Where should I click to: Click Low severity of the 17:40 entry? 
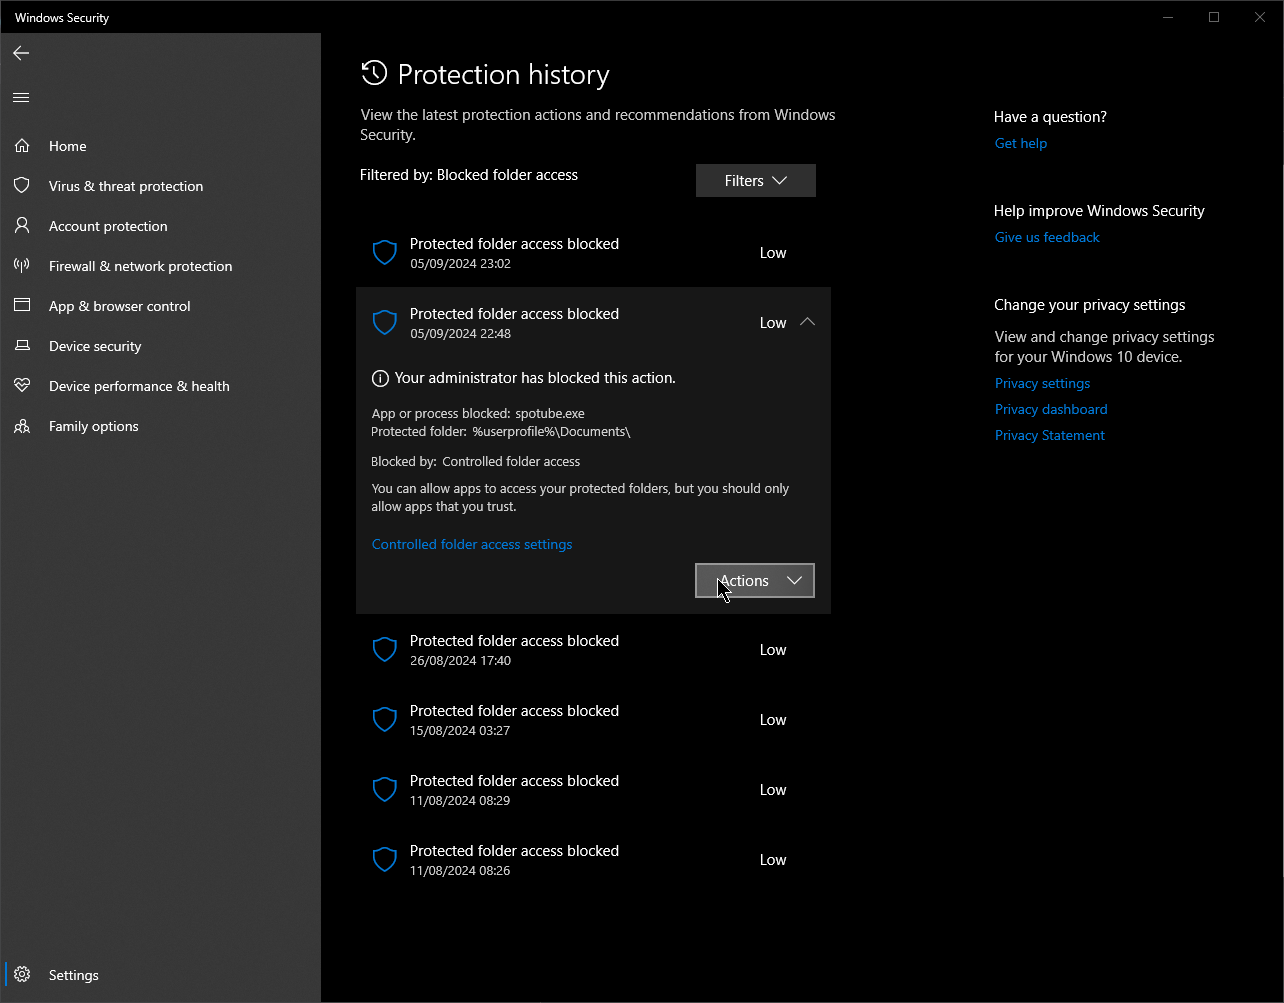pos(773,650)
